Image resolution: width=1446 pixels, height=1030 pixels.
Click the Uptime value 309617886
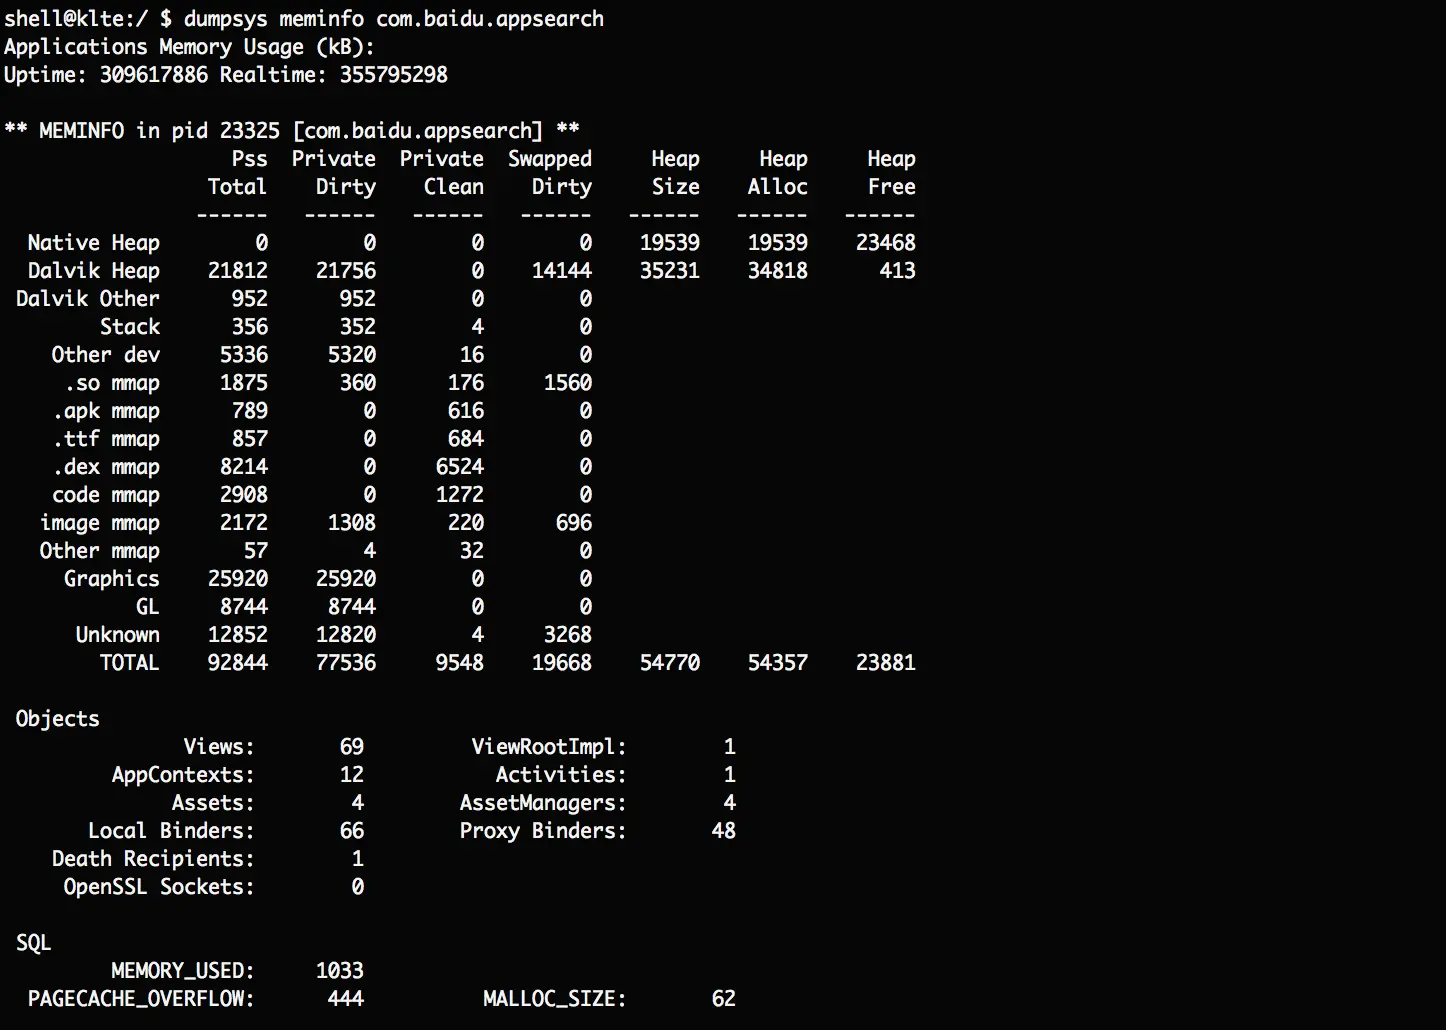[154, 75]
